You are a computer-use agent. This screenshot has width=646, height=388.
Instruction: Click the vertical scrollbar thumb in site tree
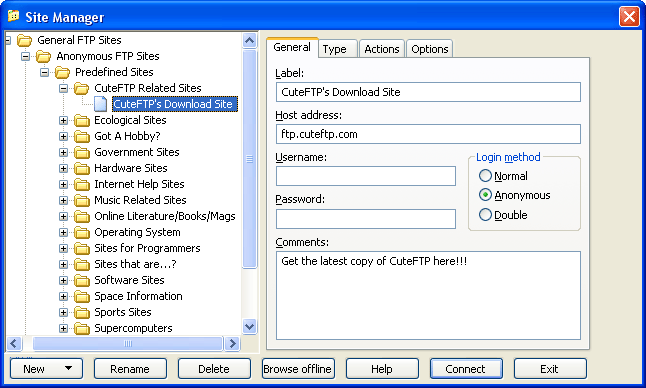coord(250,159)
